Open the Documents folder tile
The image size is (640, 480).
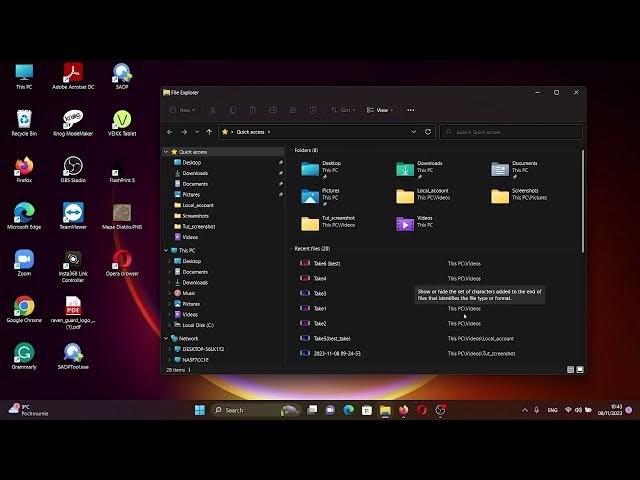(x=514, y=169)
